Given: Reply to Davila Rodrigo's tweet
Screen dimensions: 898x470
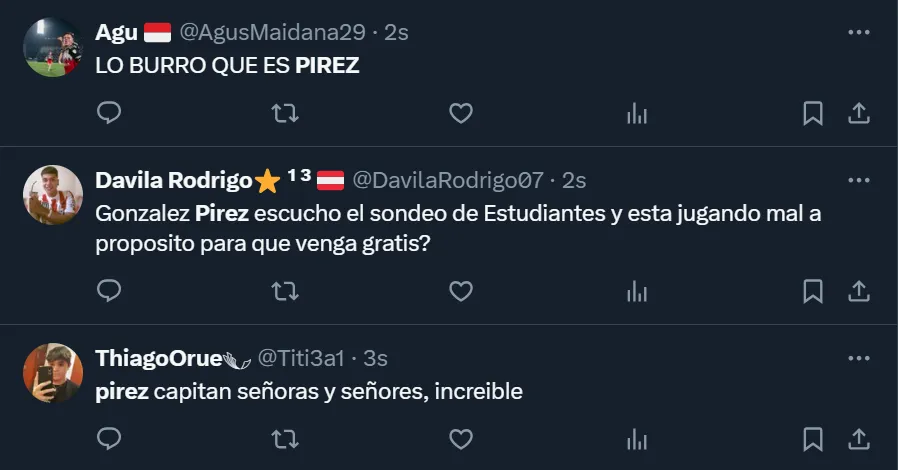Looking at the screenshot, I should click(x=109, y=291).
